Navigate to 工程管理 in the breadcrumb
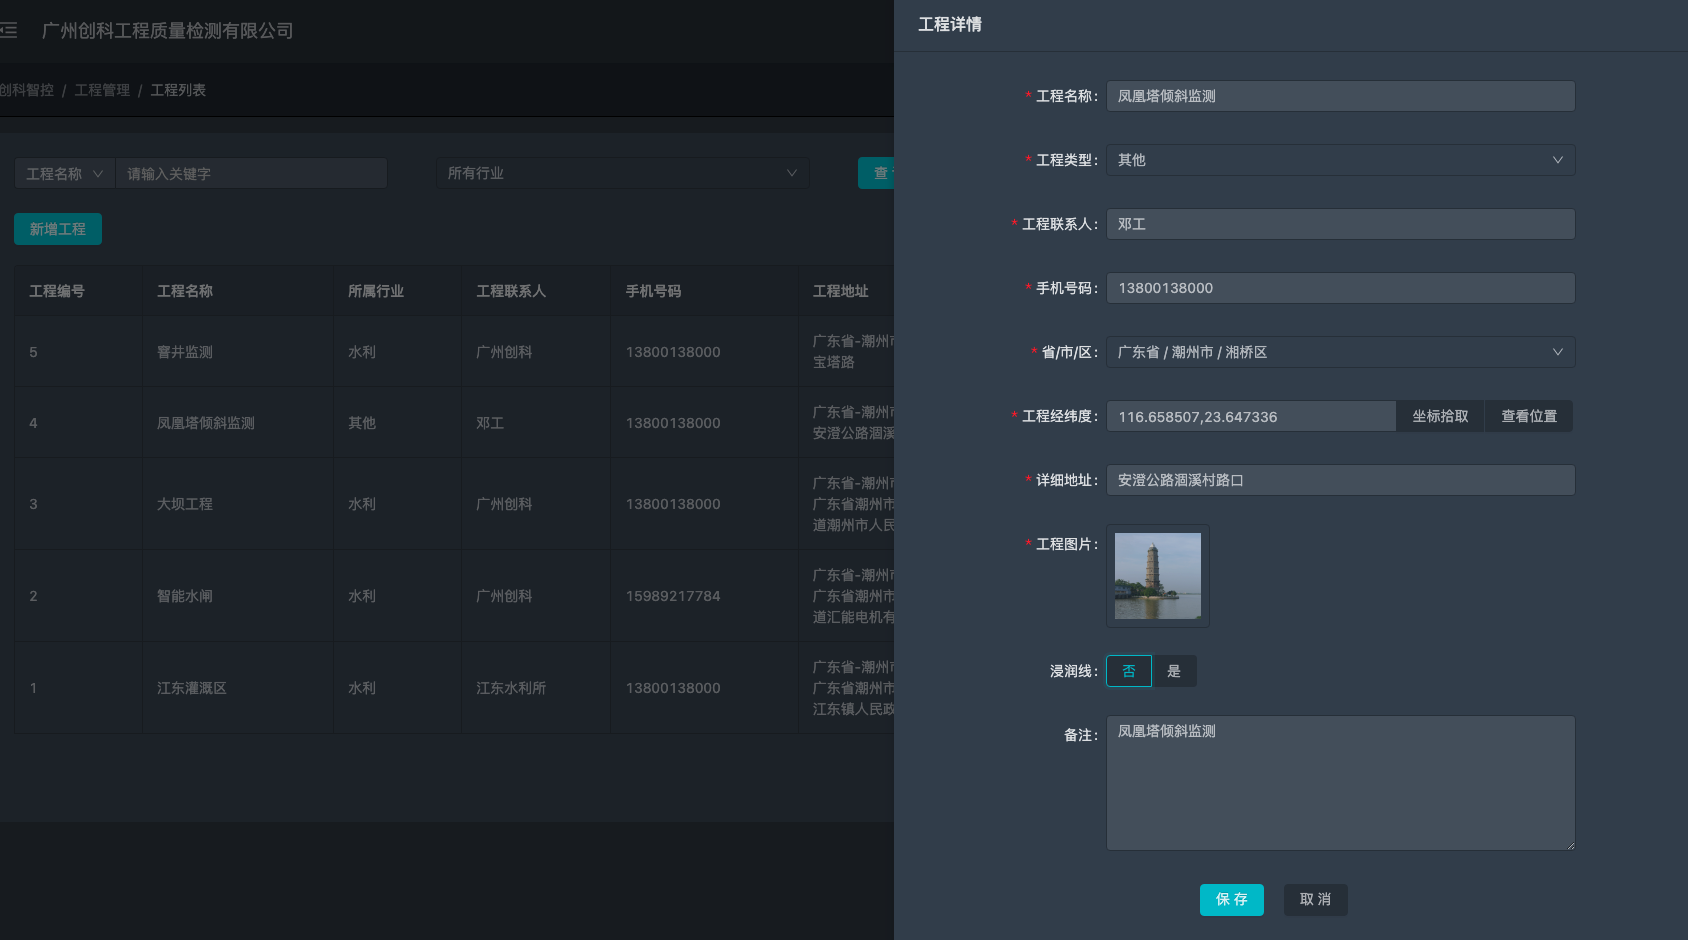 point(103,89)
